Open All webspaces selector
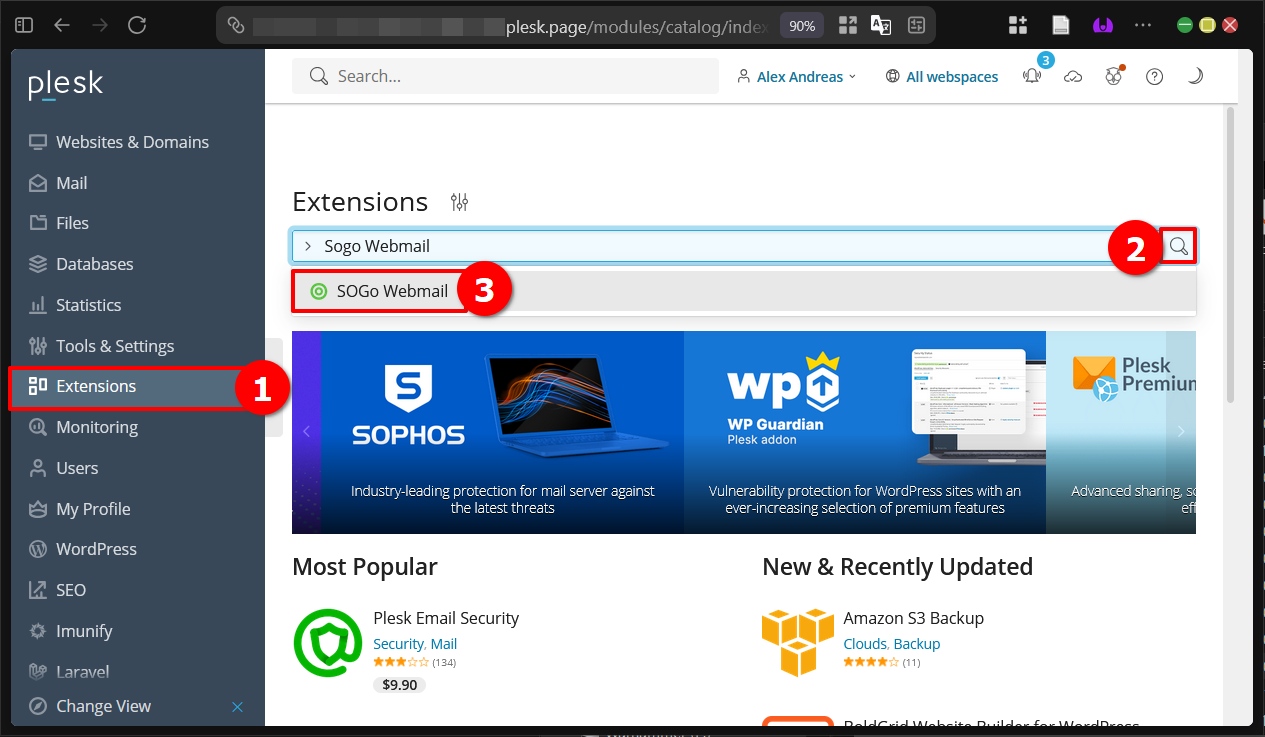Screen dimensions: 1265x737 tap(942, 76)
